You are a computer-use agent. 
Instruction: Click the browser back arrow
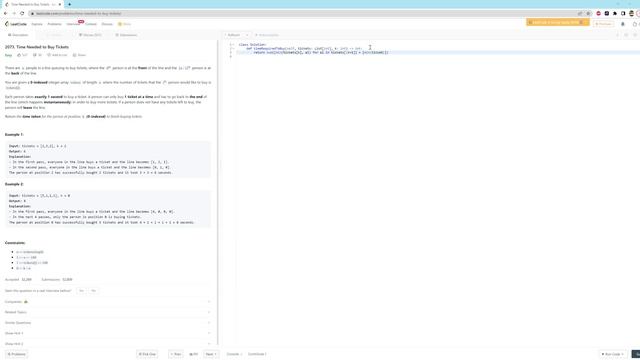pos(5,13)
